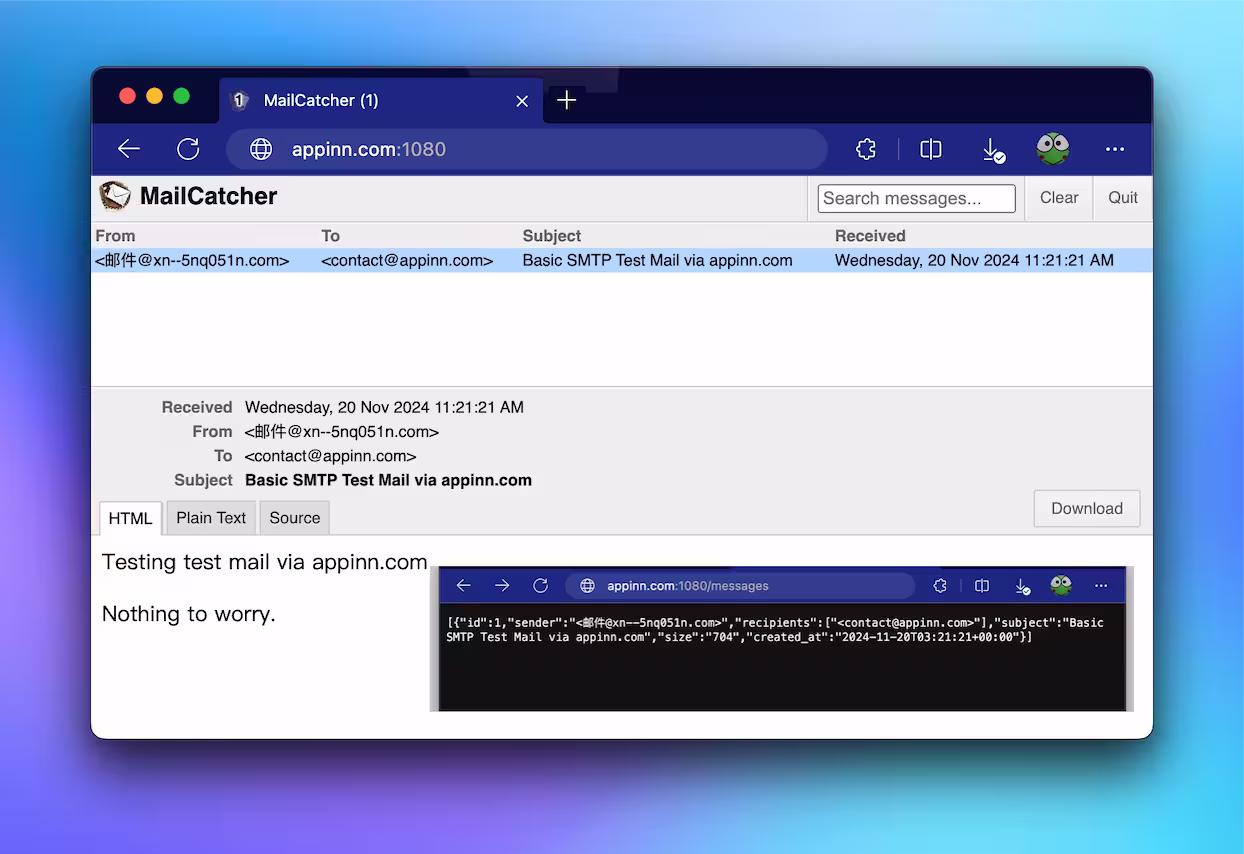Close the MailCatcher (1) tab
Screen dimensions: 1244x854
point(522,101)
